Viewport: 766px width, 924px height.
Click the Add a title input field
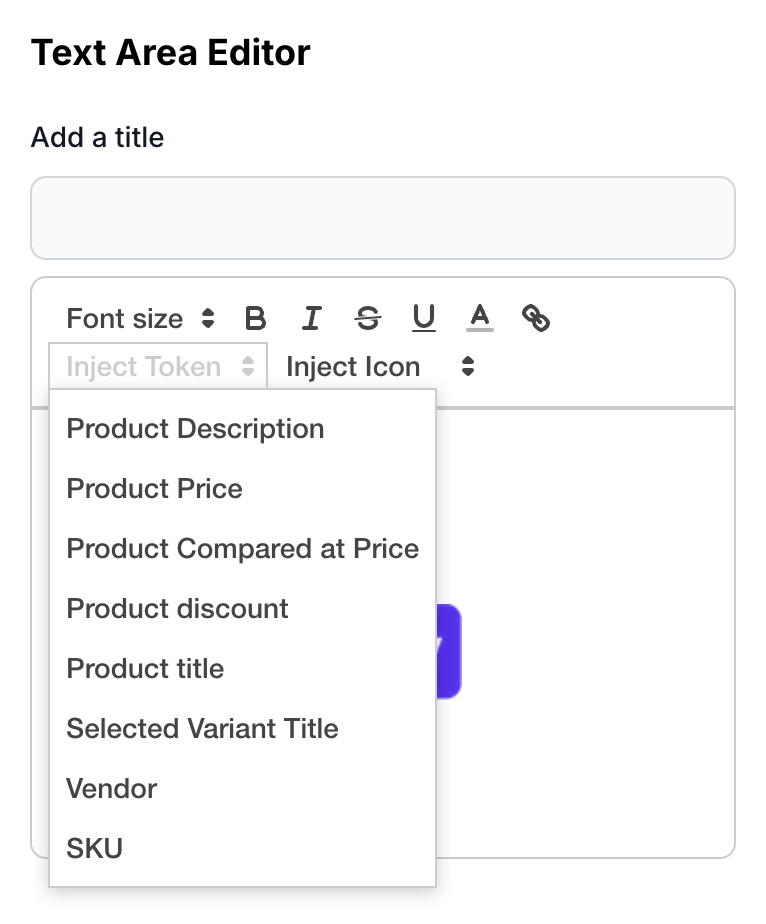(383, 218)
